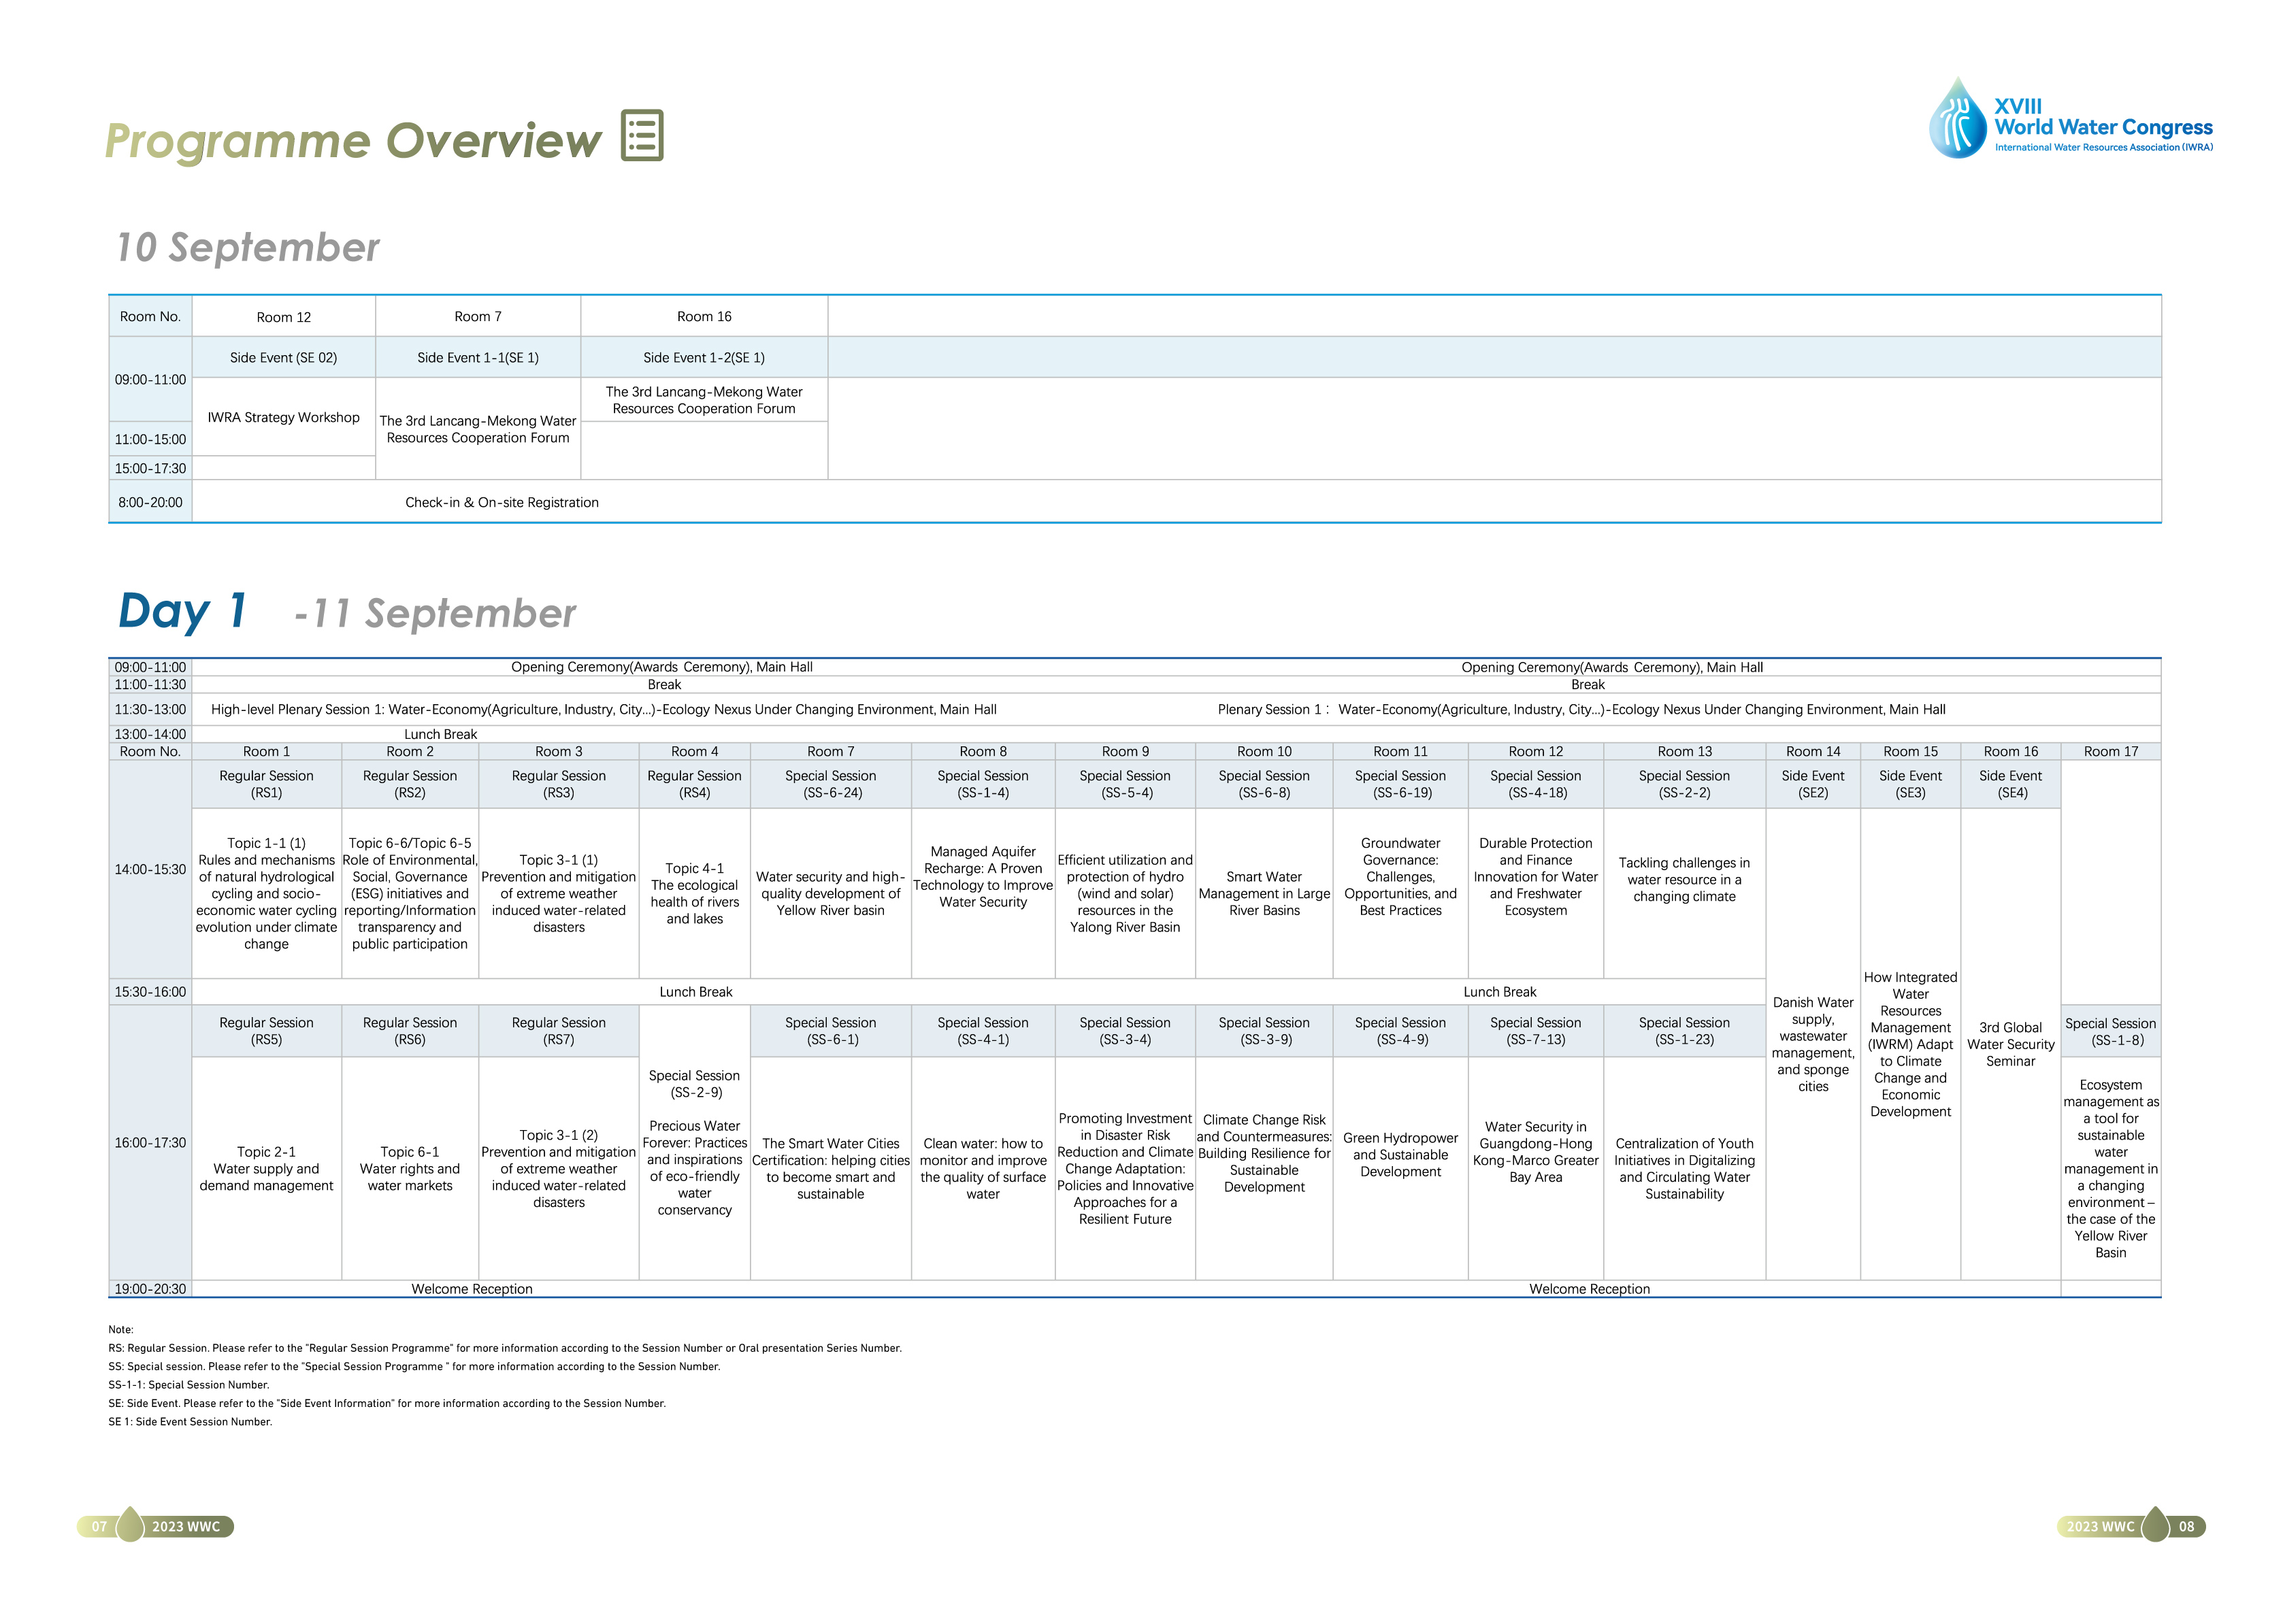The image size is (2283, 1624).
Task: Click the "SE 1: Side Event Session Number." note
Action: 190,1421
